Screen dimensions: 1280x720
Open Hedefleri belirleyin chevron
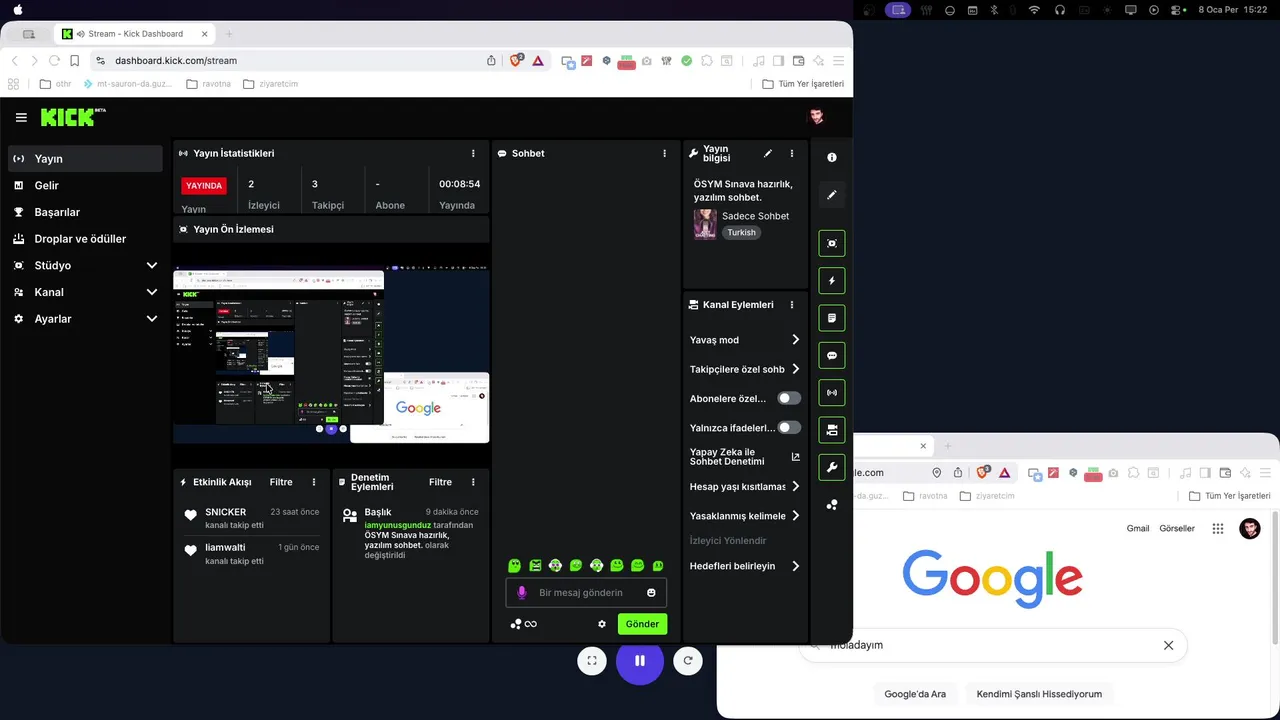pos(796,566)
